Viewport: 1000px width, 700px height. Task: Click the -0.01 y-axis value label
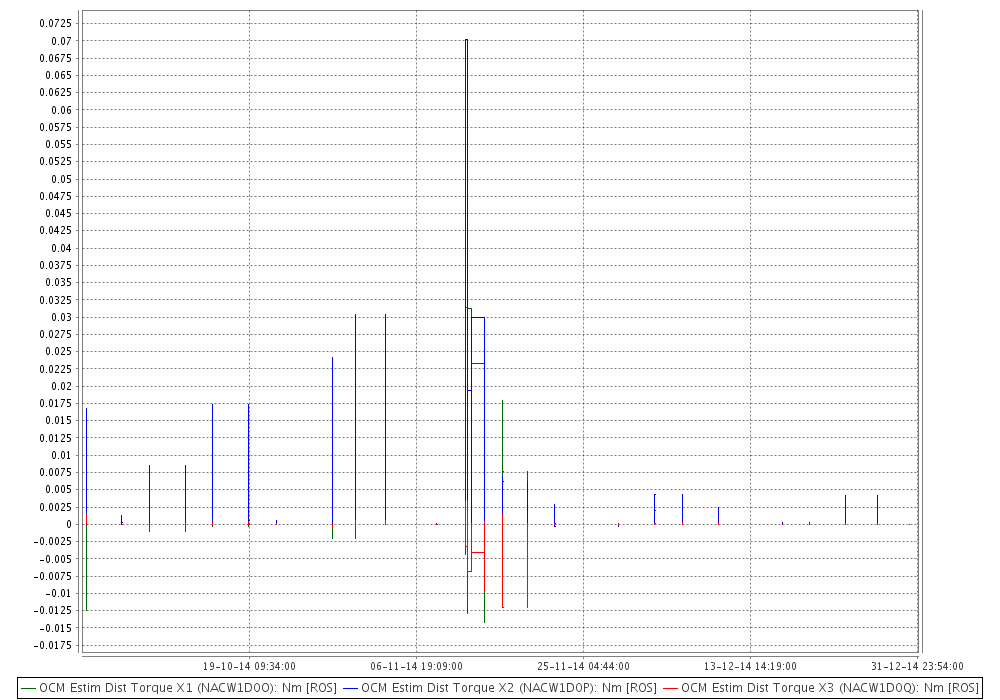[x=59, y=593]
